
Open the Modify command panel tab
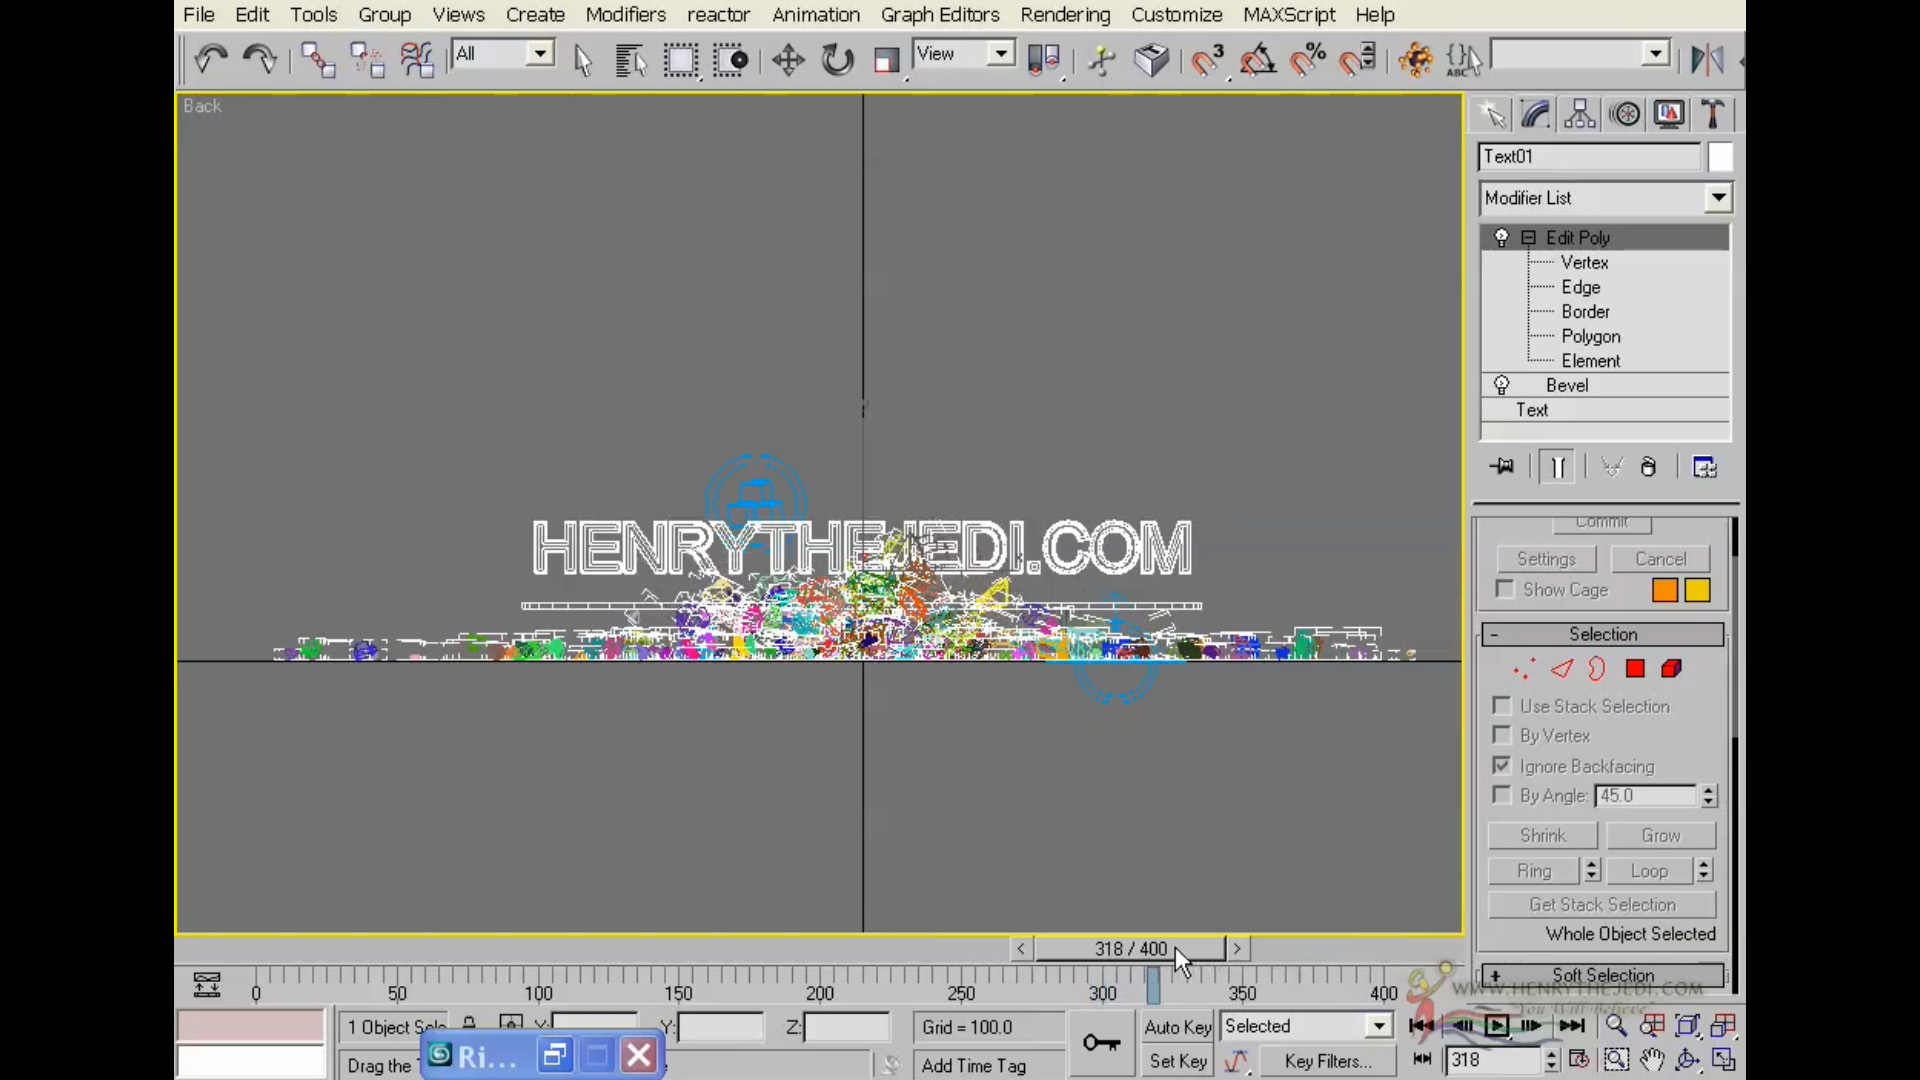[1536, 115]
